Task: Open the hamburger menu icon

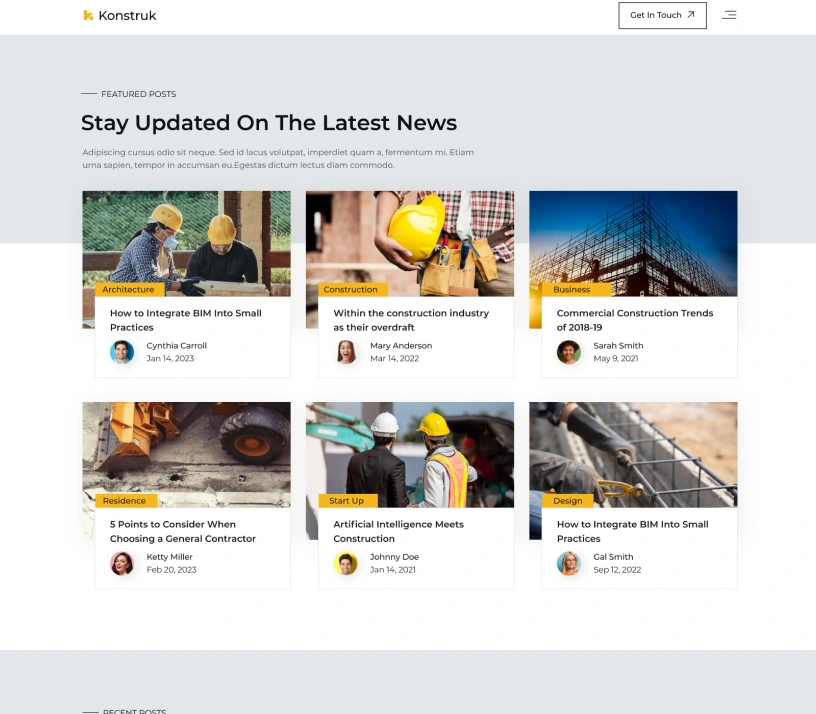Action: pos(729,15)
